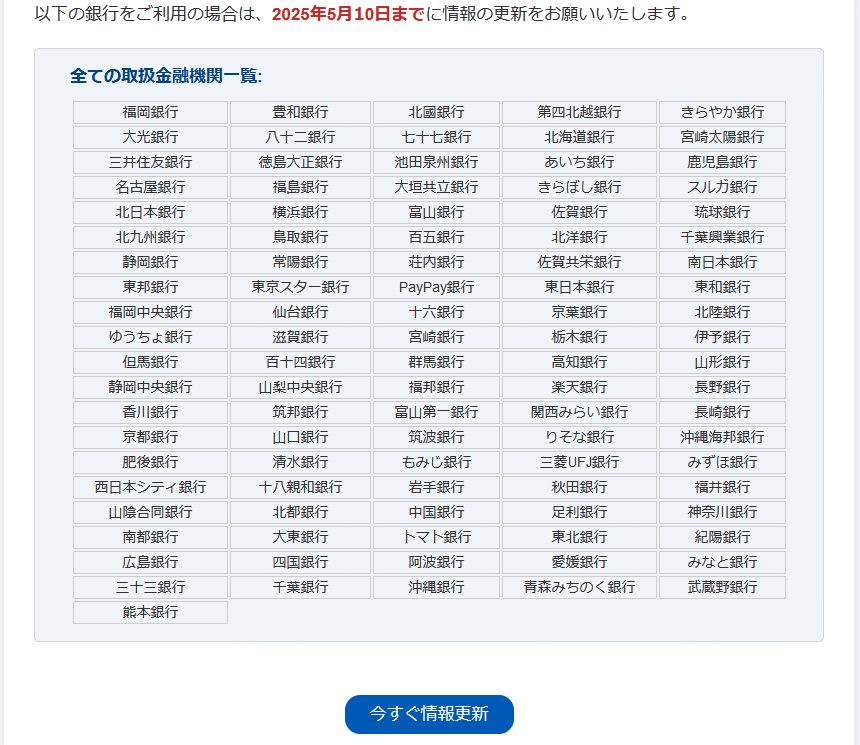Select 山陰合同銀行 in the list
The image size is (860, 745).
pos(150,512)
